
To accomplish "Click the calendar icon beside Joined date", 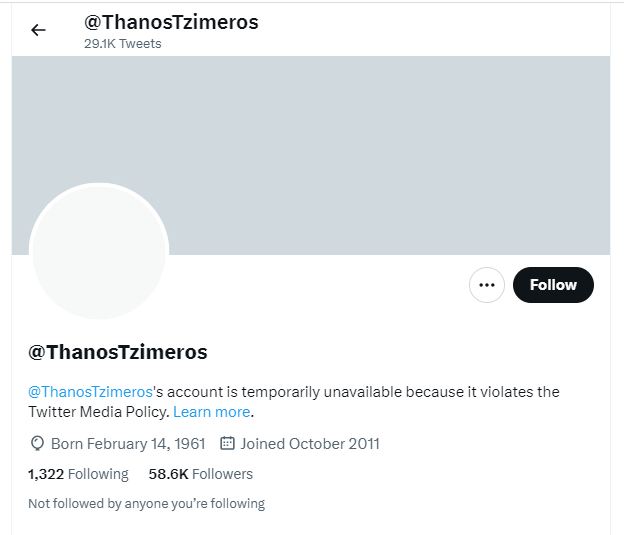I will coord(227,443).
